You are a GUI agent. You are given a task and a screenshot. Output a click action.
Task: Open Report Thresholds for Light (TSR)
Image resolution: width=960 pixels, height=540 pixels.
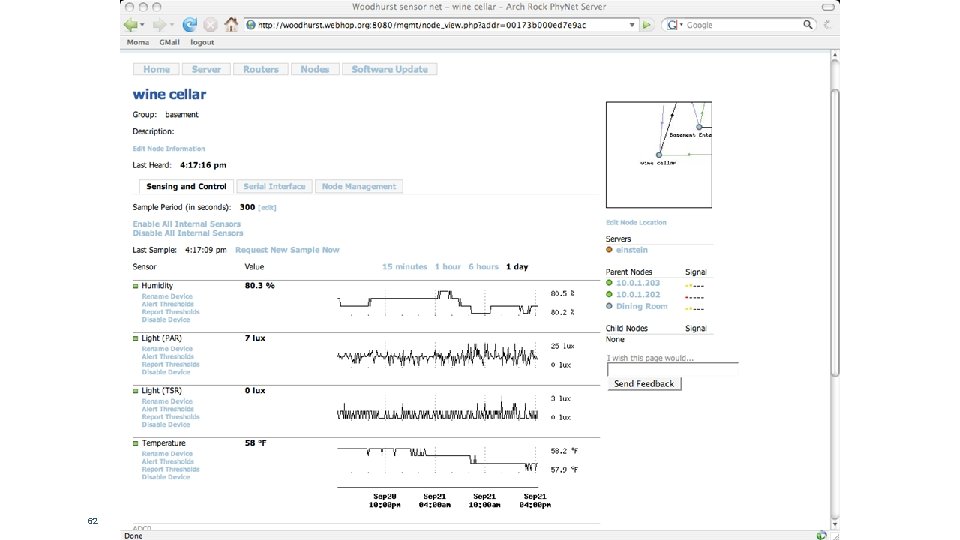click(x=171, y=417)
